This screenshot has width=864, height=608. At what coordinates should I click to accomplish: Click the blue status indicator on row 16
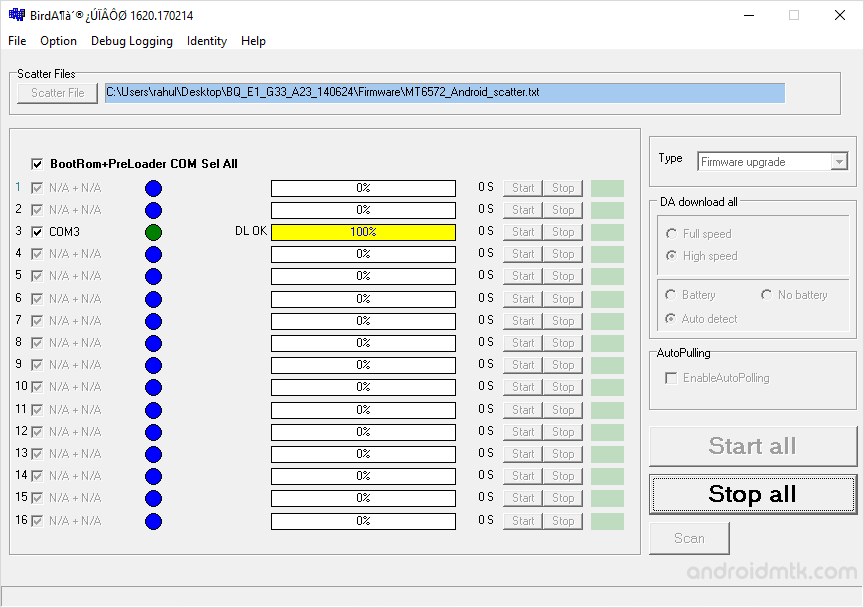click(x=153, y=520)
